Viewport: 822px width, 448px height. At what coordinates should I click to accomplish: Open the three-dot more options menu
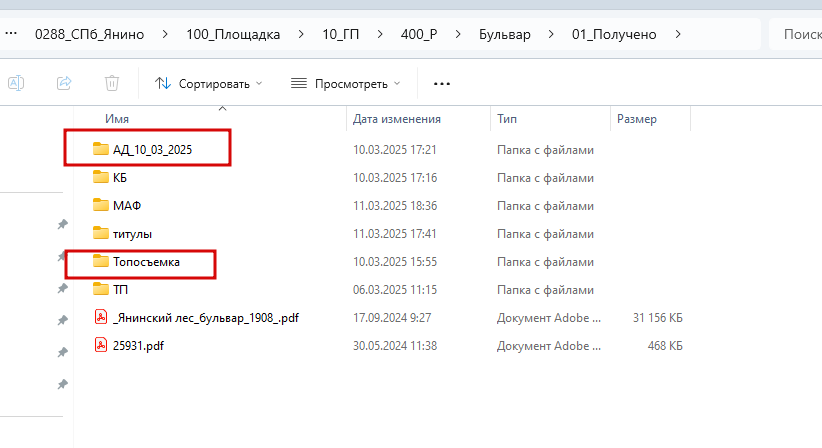click(442, 84)
